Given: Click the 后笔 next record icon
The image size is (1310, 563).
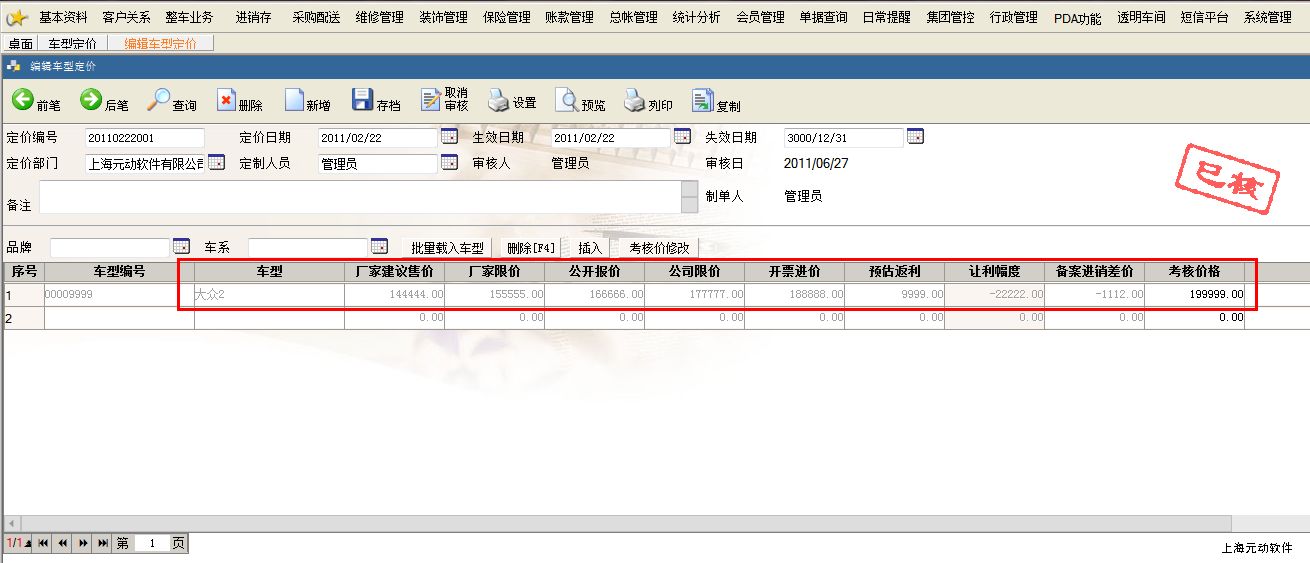Looking at the screenshot, I should point(91,100).
